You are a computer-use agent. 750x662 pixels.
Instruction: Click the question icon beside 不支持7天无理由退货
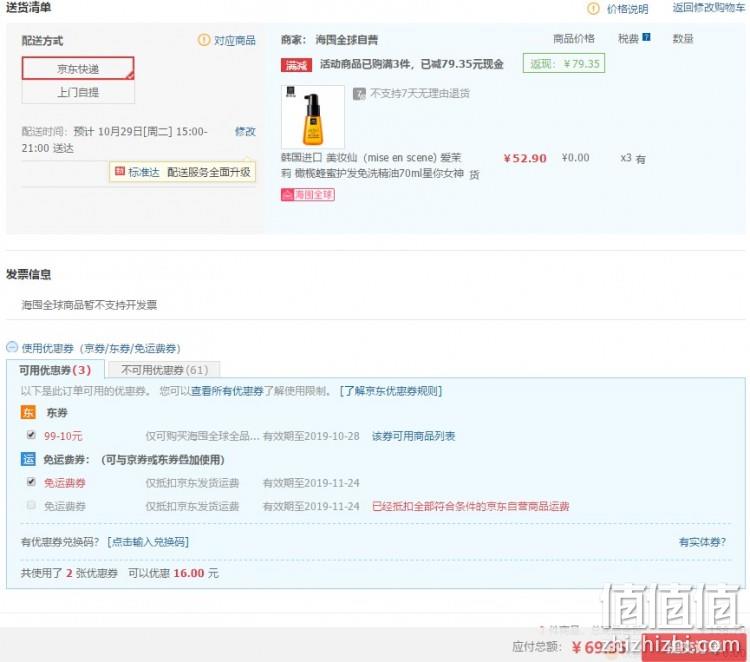click(x=359, y=94)
